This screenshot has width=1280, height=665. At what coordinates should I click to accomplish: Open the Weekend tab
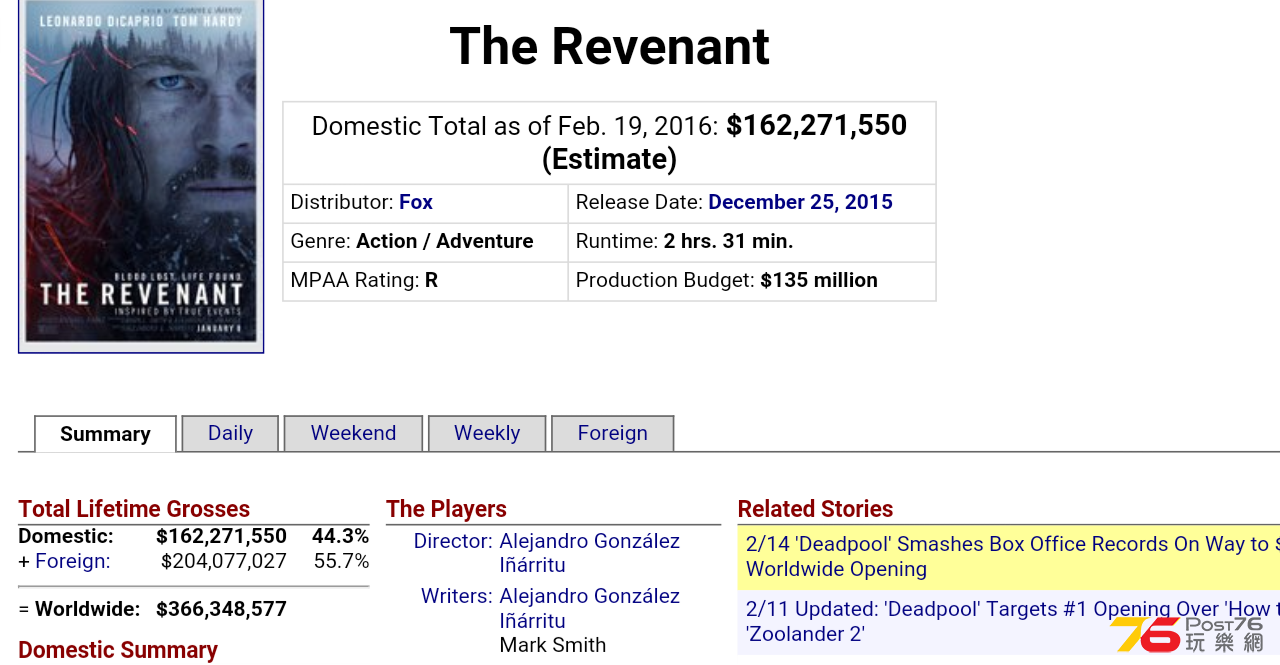click(353, 433)
